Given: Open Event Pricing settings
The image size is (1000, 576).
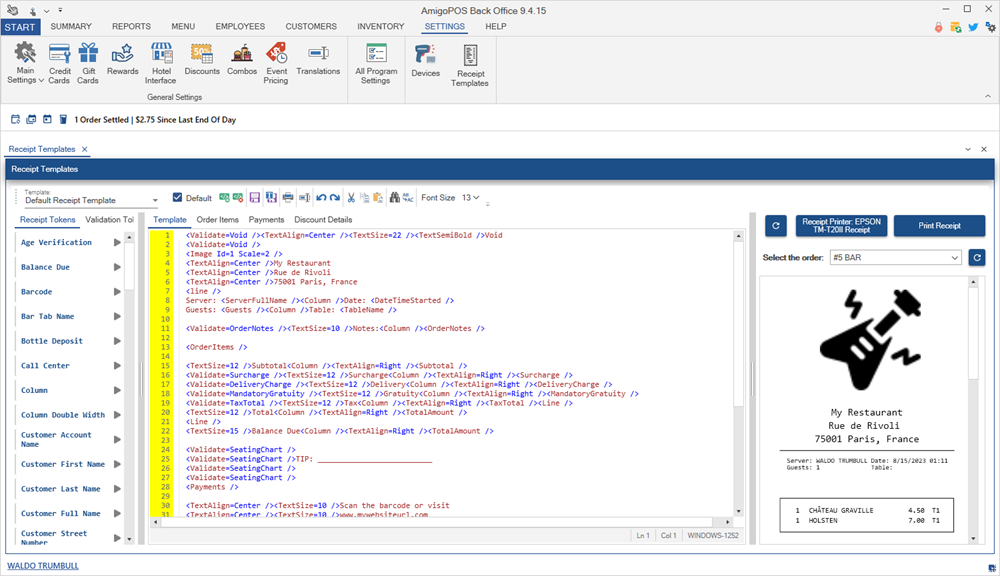Looking at the screenshot, I should point(276,63).
